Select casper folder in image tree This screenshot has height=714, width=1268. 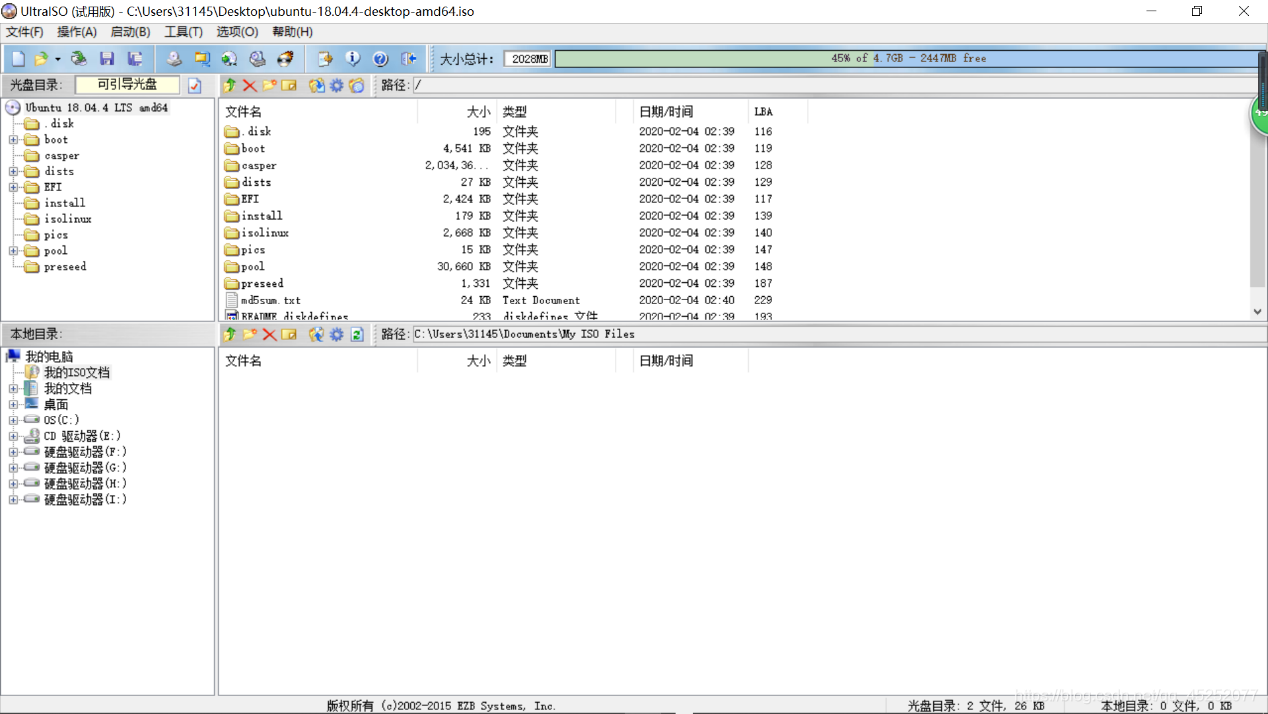(x=61, y=156)
